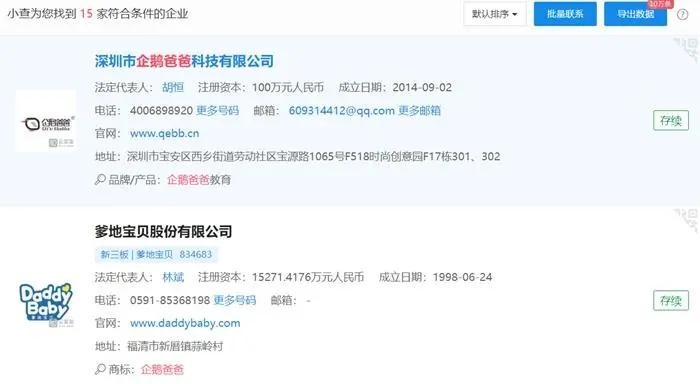Click the 批量联系 button
700x384 pixels.
565,14
